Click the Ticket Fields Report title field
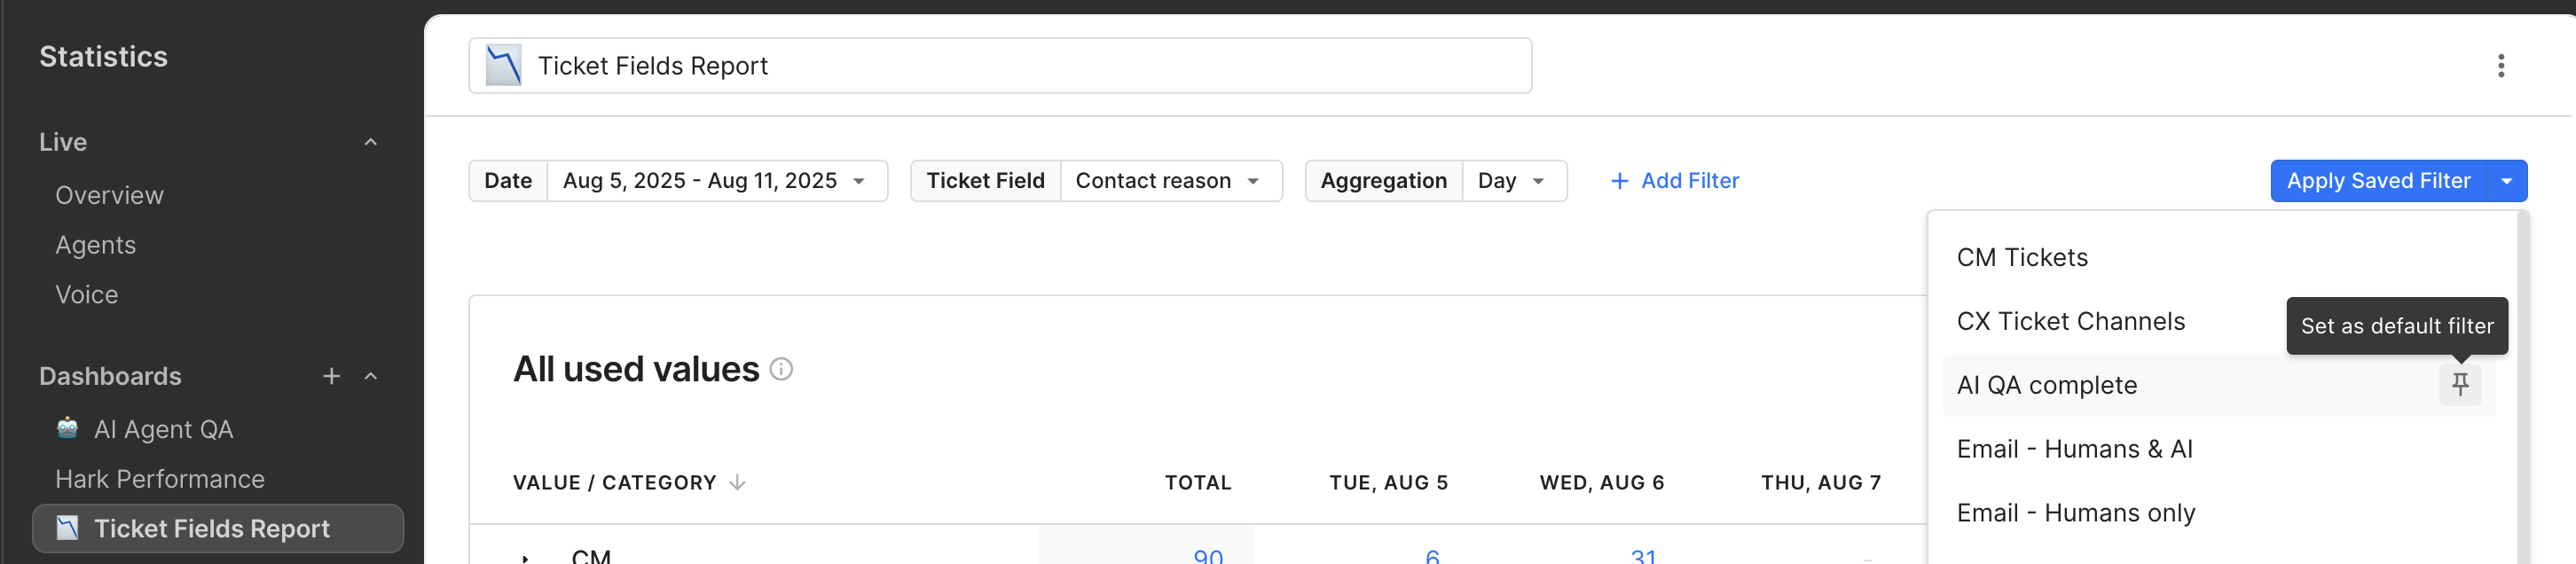This screenshot has width=2576, height=564. 1000,66
